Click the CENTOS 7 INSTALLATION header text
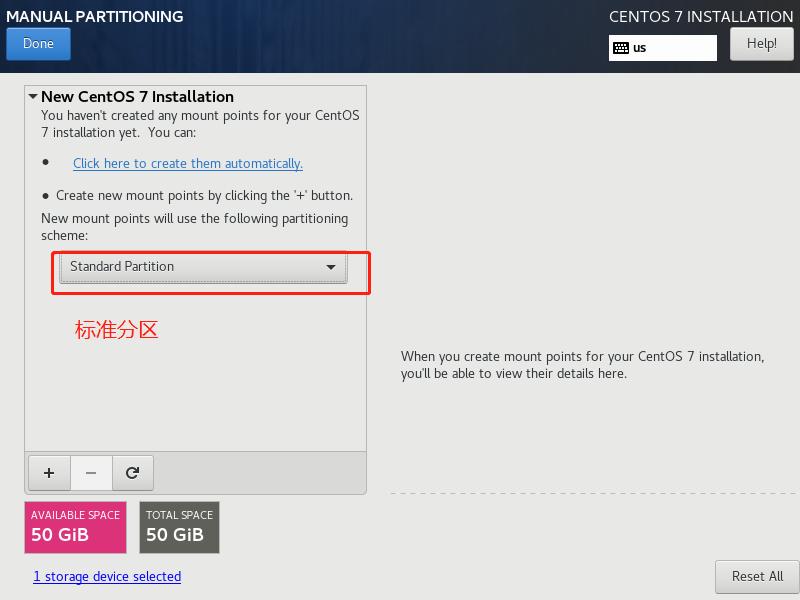Screen dimensions: 800x600 [699, 16]
